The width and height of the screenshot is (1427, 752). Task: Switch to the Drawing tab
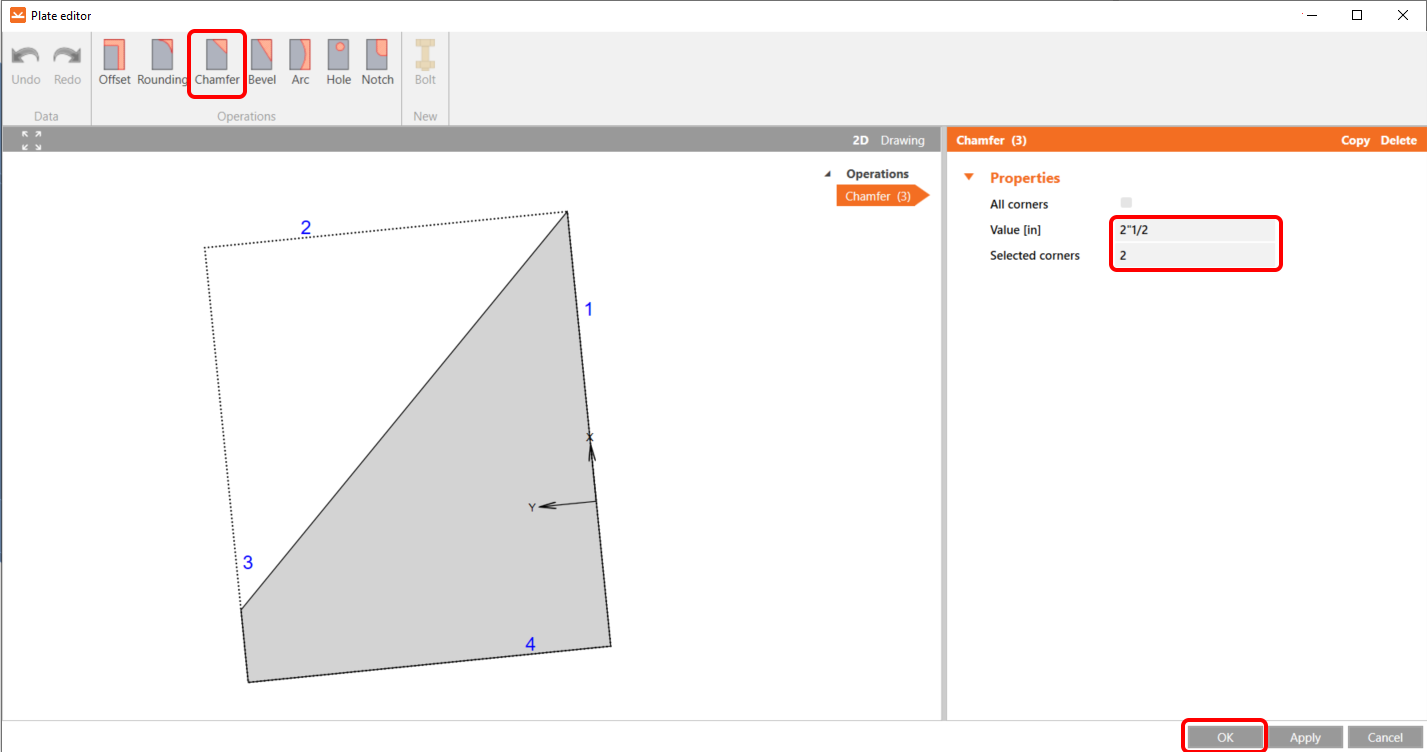click(902, 140)
